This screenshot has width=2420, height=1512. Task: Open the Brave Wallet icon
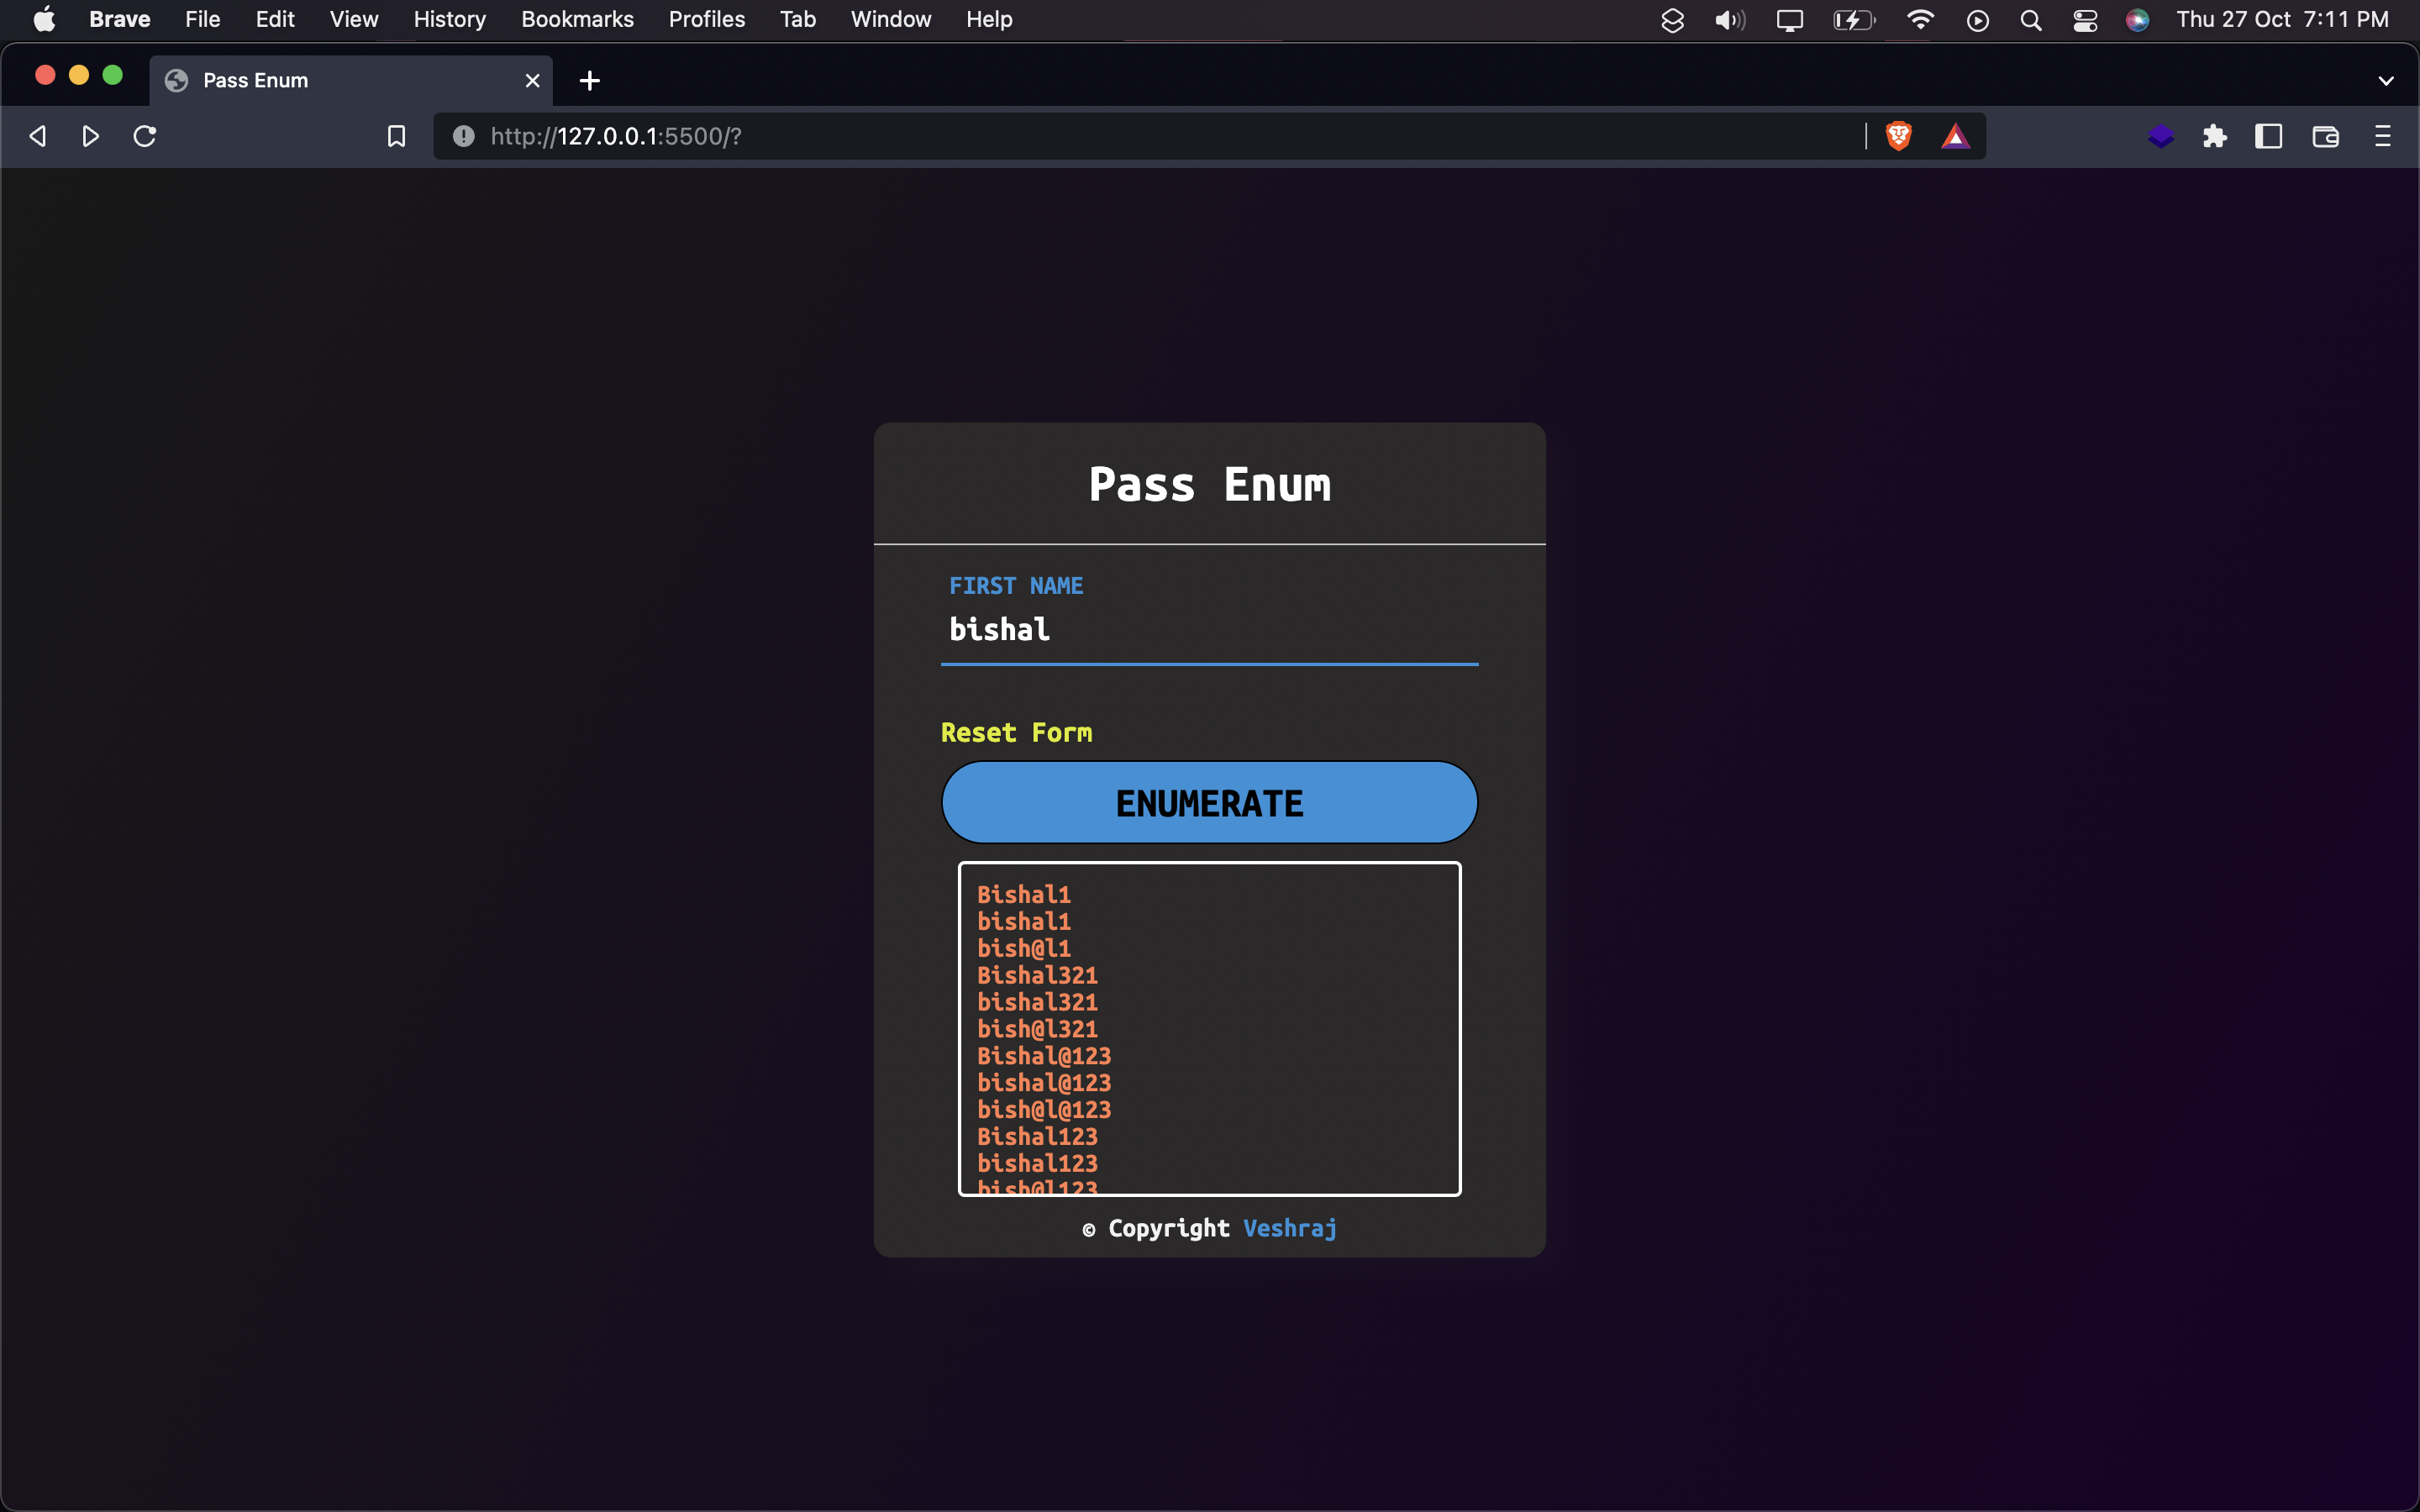click(x=2325, y=136)
